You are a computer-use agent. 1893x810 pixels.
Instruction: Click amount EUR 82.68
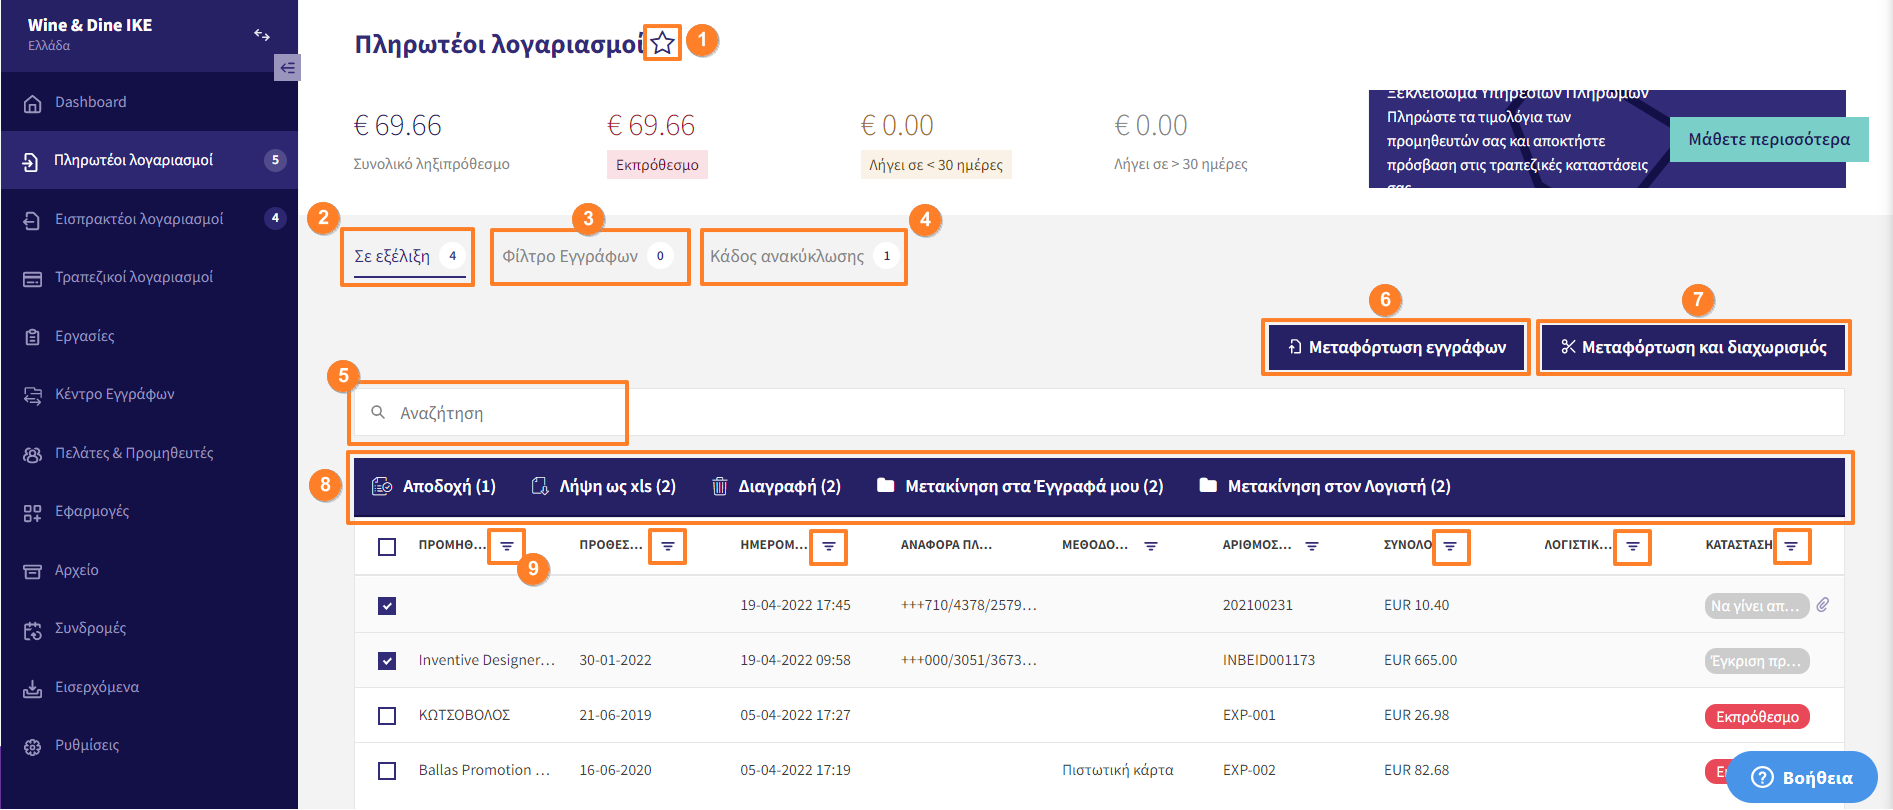(1416, 770)
